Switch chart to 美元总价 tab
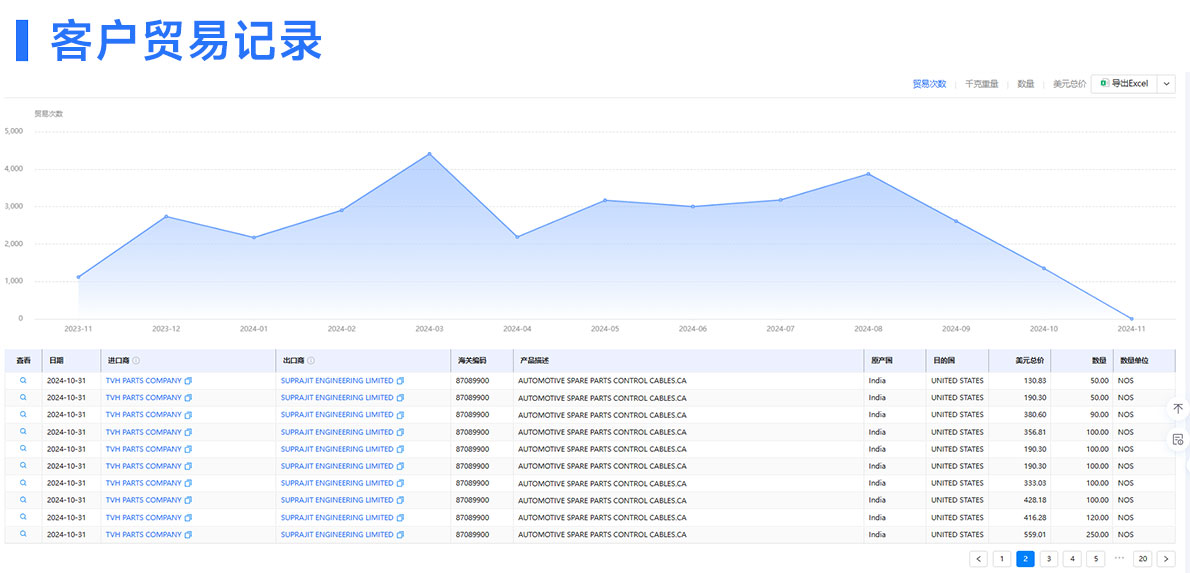Screen dimensions: 1190x573 point(1069,84)
